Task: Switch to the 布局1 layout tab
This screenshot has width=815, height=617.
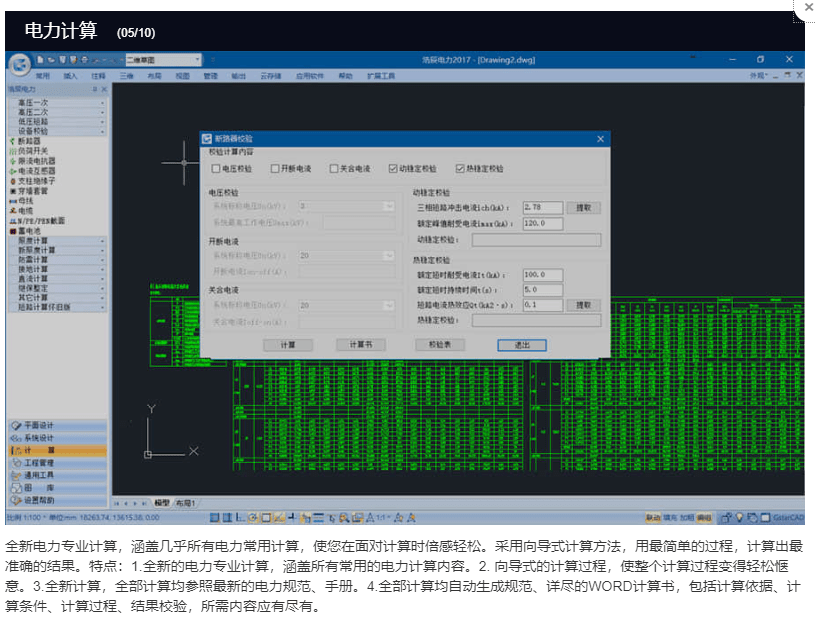Action: 185,503
